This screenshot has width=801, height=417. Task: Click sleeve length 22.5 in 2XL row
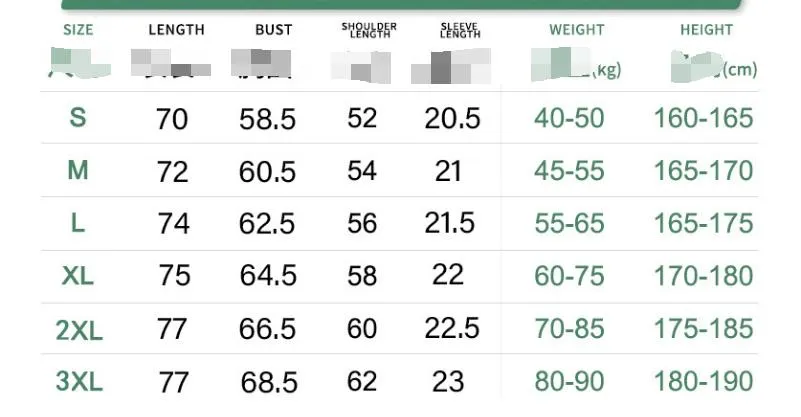[452, 328]
